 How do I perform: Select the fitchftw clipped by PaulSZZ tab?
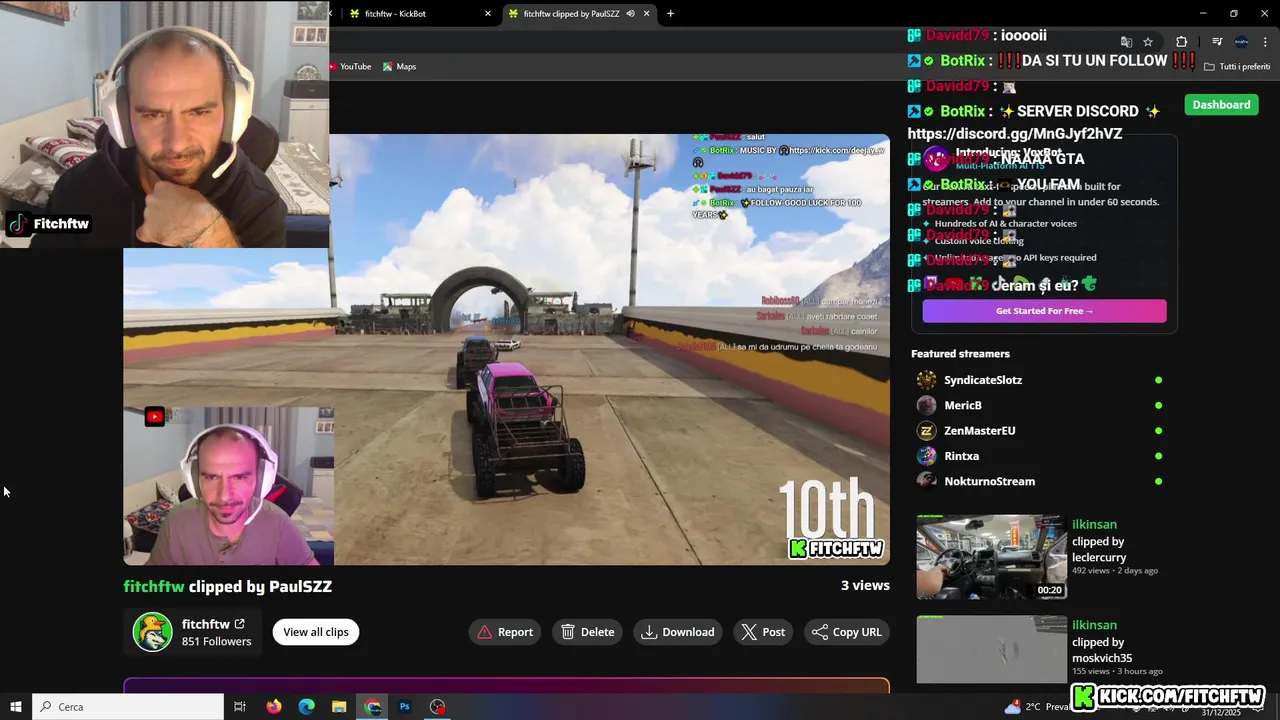[x=572, y=14]
